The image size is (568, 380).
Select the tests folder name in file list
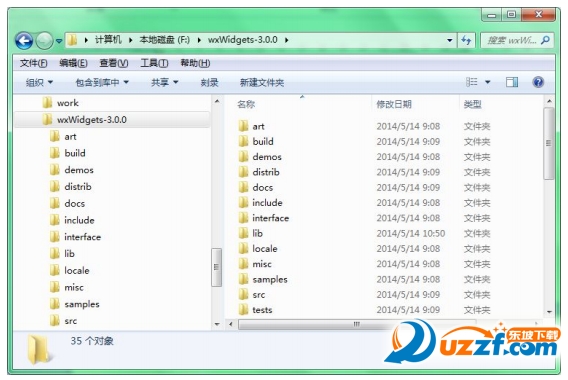(x=262, y=310)
